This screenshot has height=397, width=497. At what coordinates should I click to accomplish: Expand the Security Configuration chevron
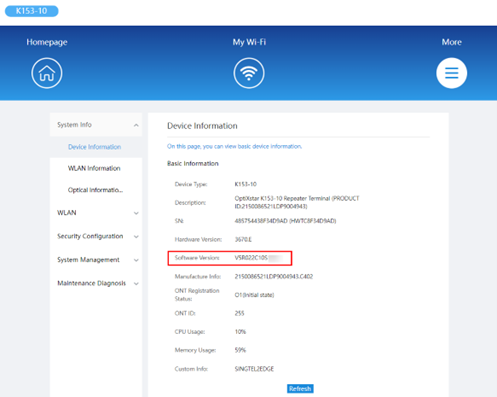click(136, 237)
